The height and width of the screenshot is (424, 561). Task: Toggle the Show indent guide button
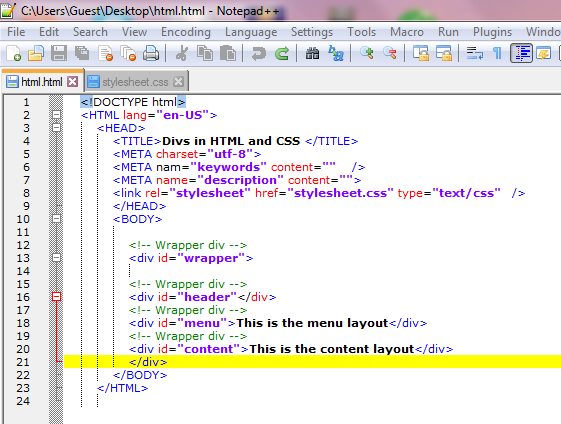pyautogui.click(x=522, y=54)
